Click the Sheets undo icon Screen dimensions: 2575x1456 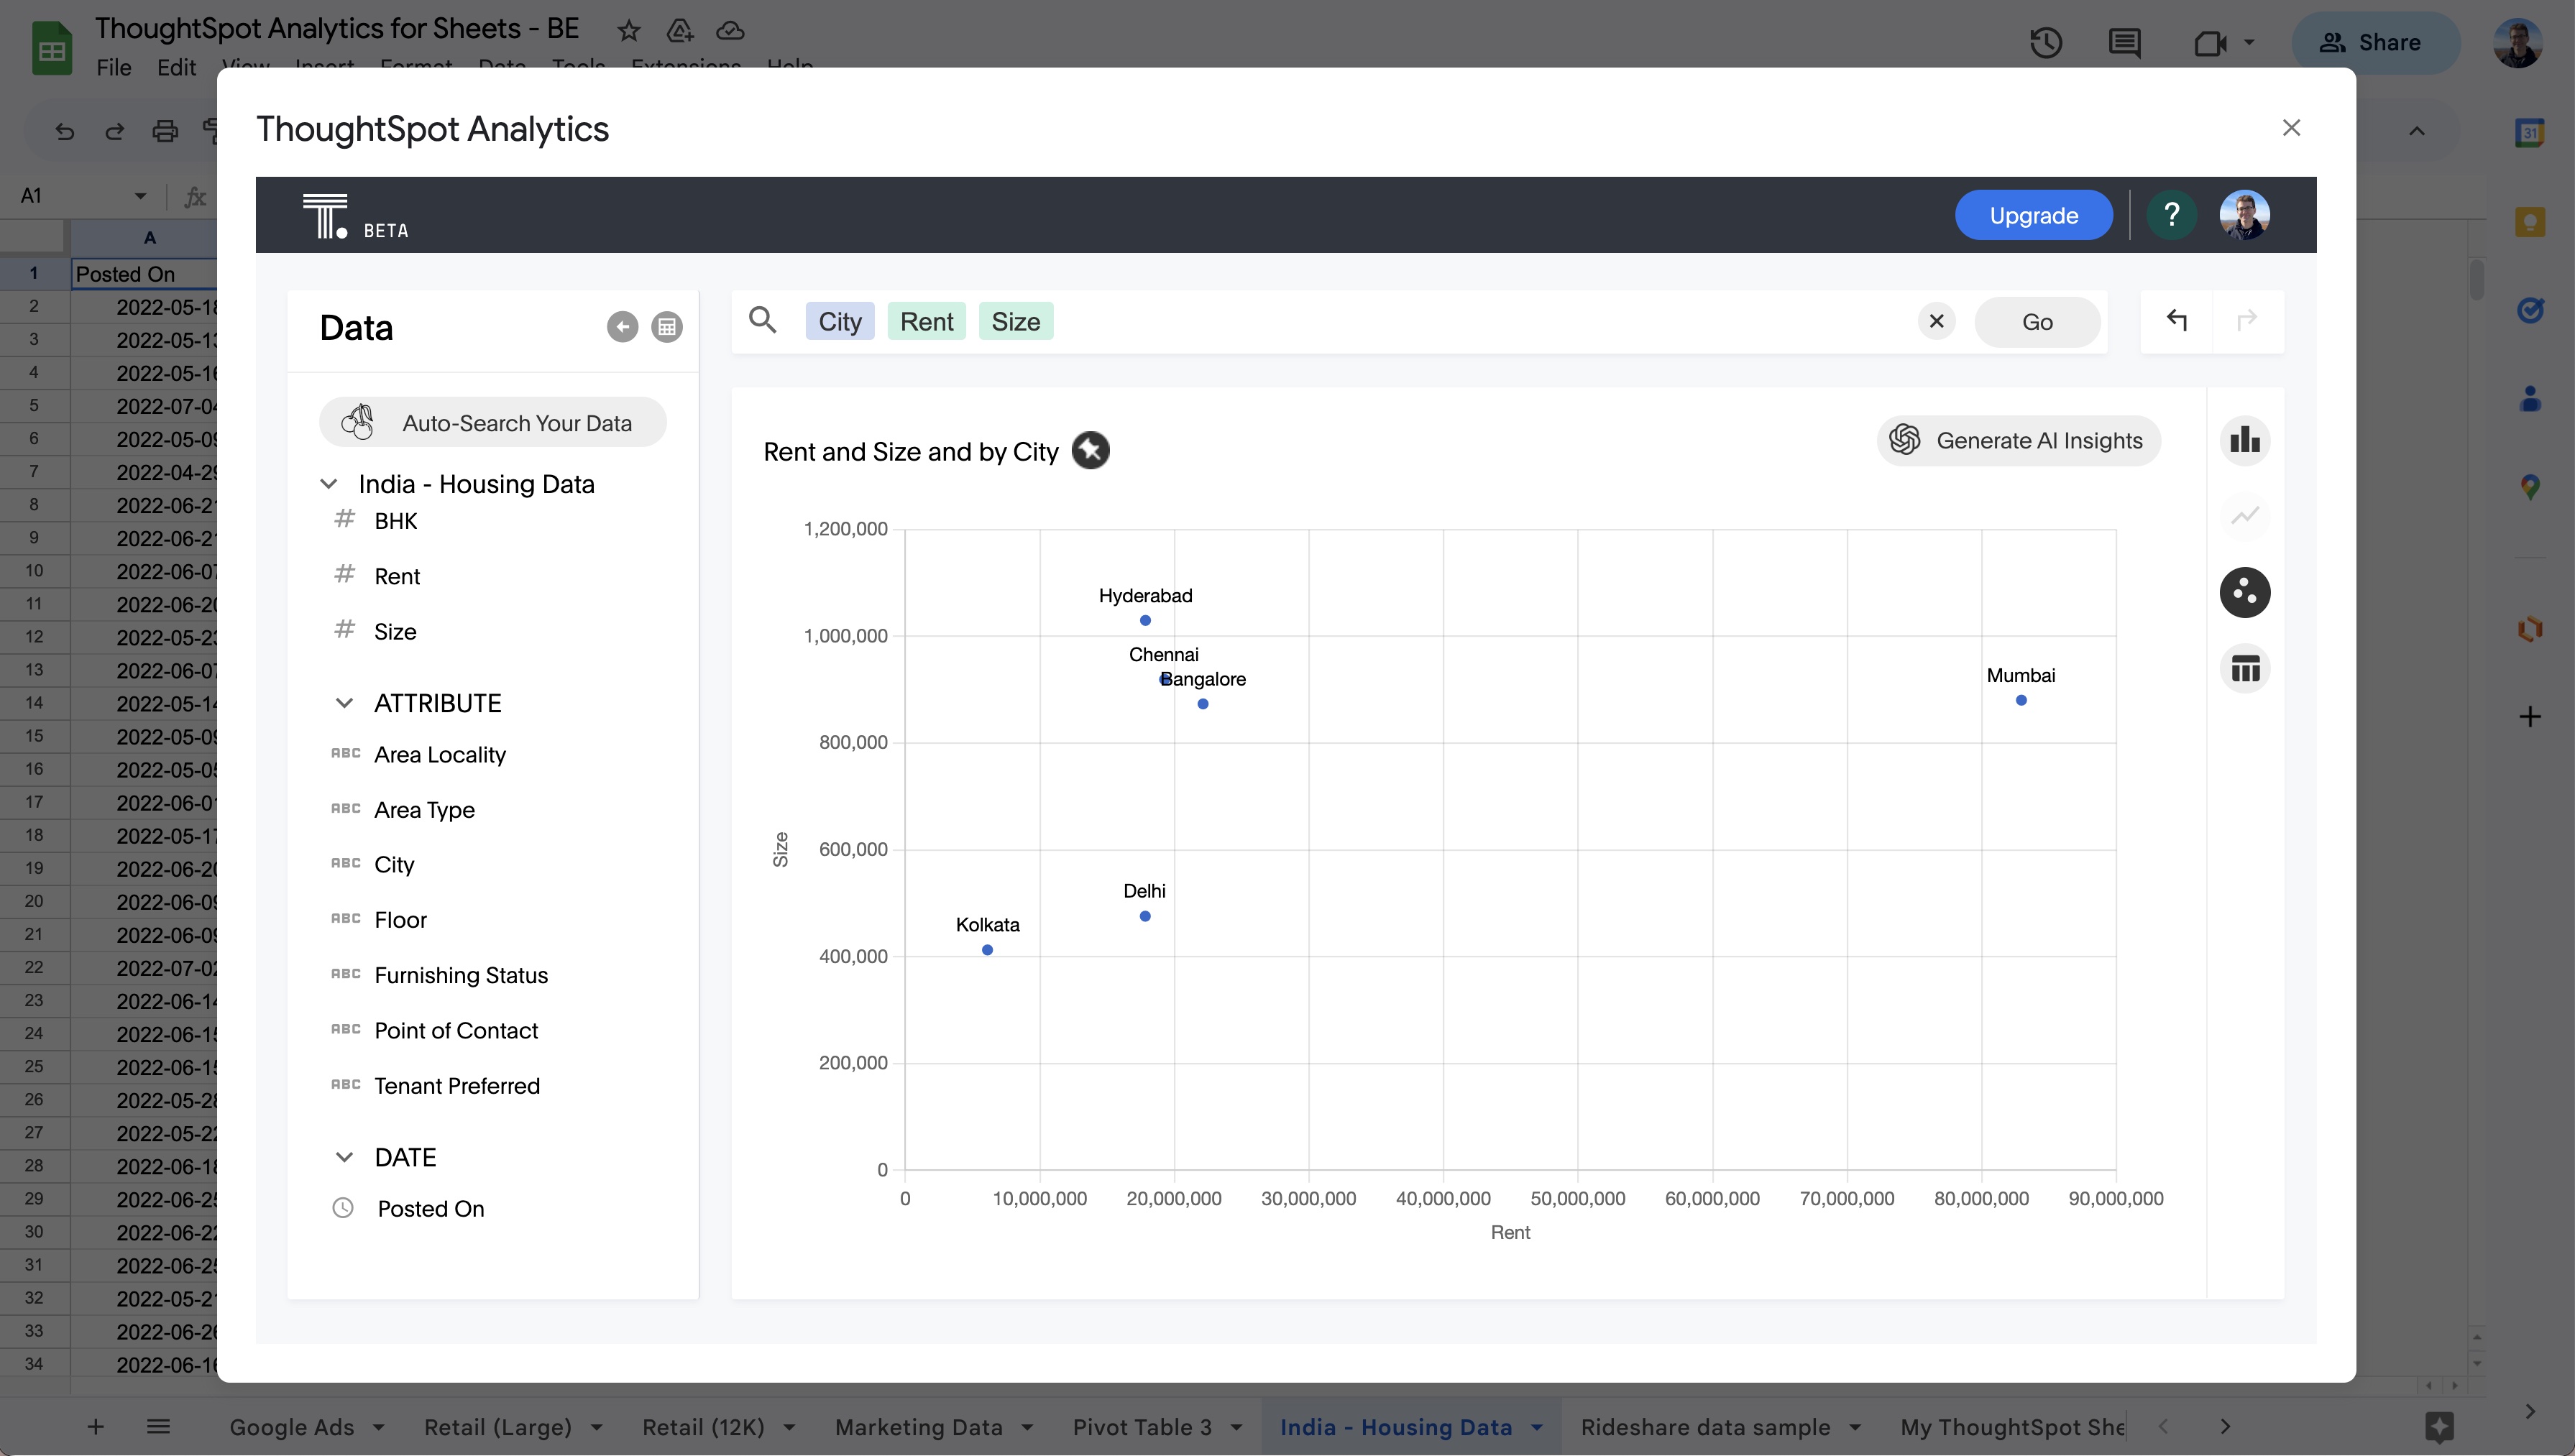click(65, 131)
